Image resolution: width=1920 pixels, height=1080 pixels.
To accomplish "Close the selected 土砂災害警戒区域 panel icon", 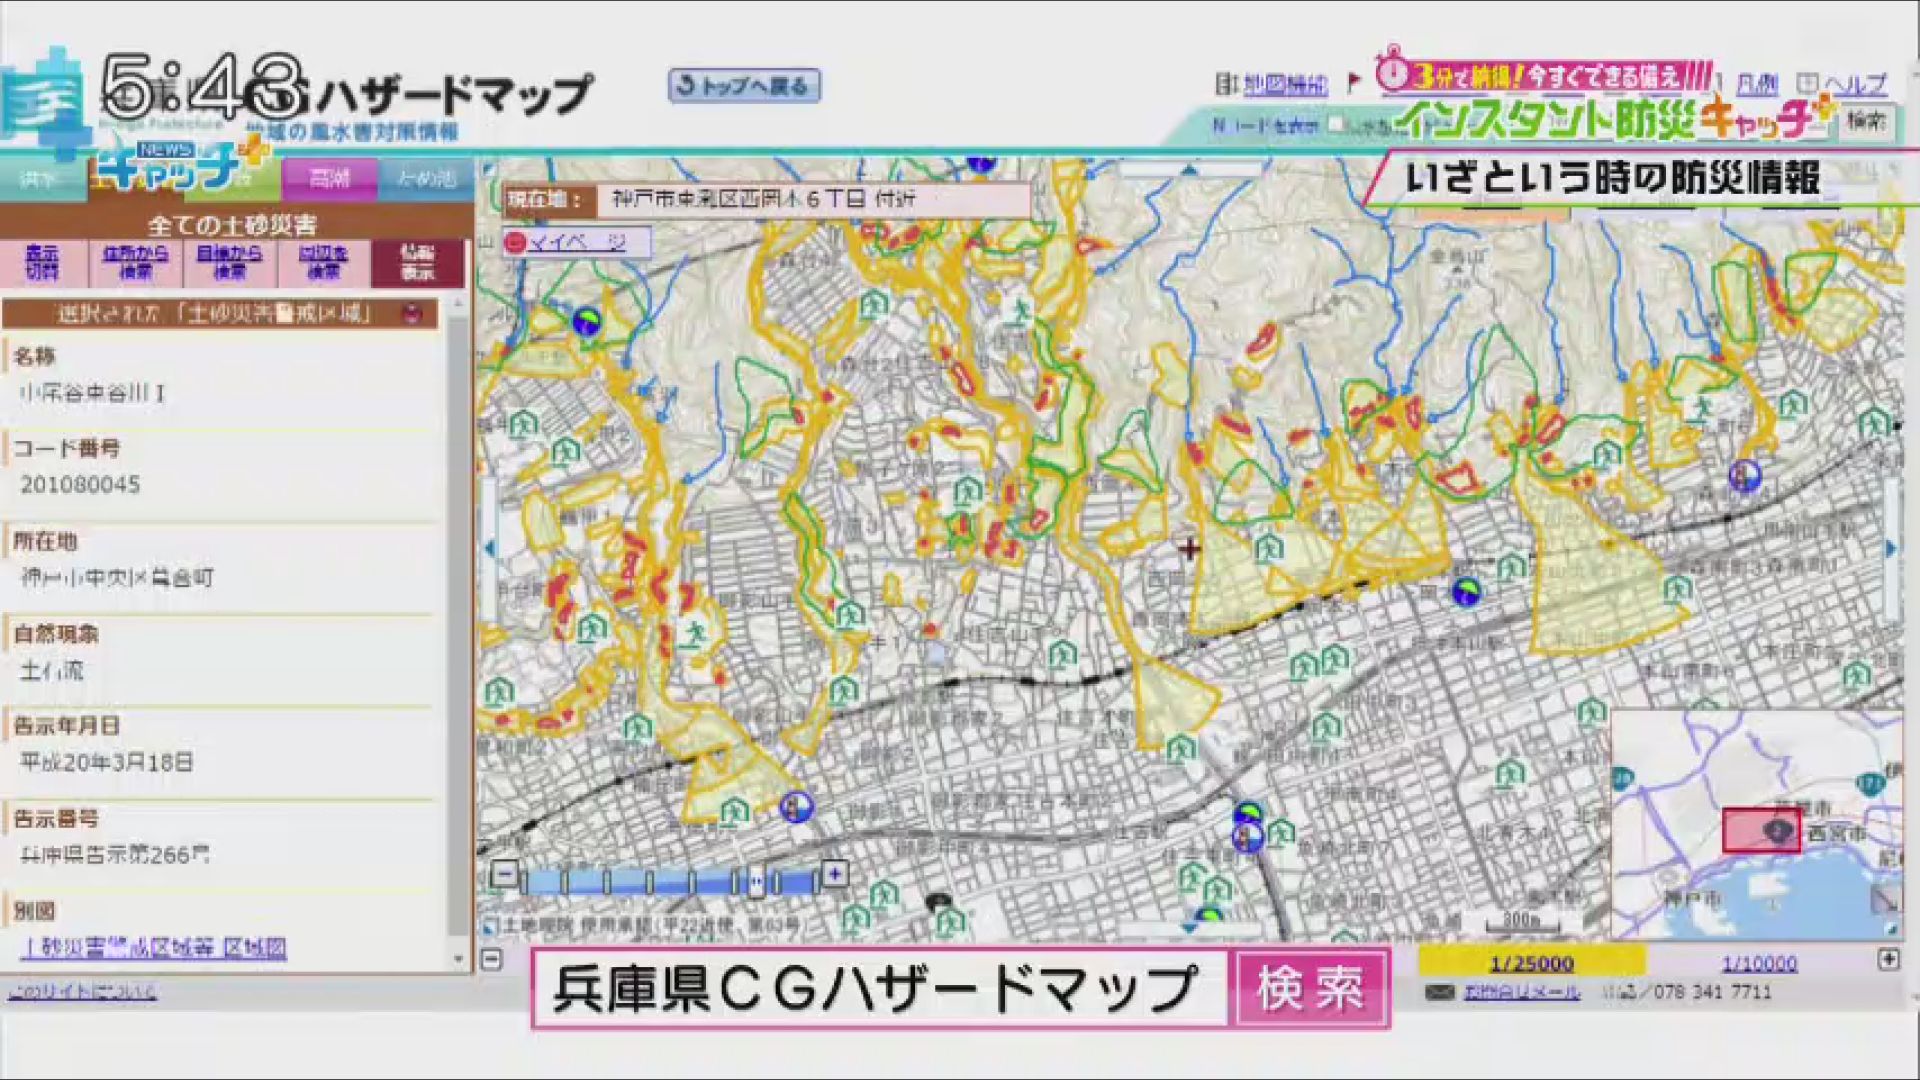I will click(x=412, y=315).
